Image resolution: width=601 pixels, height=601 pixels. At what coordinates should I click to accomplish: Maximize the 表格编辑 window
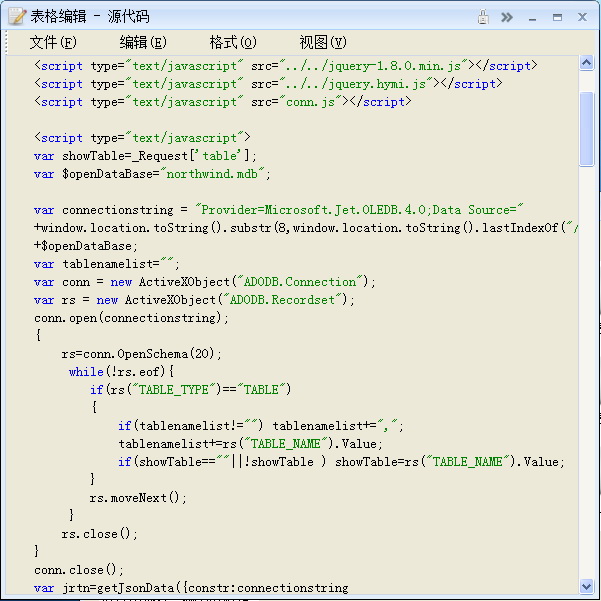click(557, 17)
